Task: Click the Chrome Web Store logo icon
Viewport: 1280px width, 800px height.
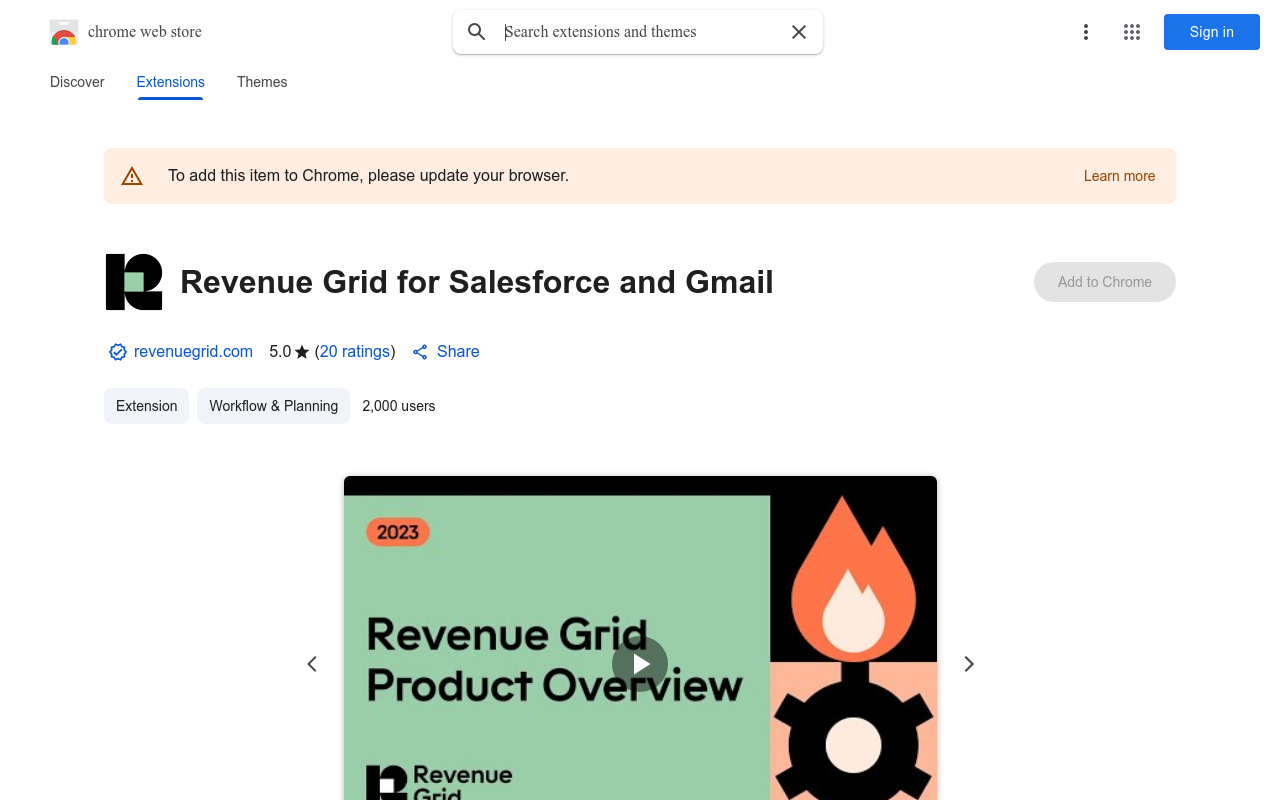Action: pos(64,32)
